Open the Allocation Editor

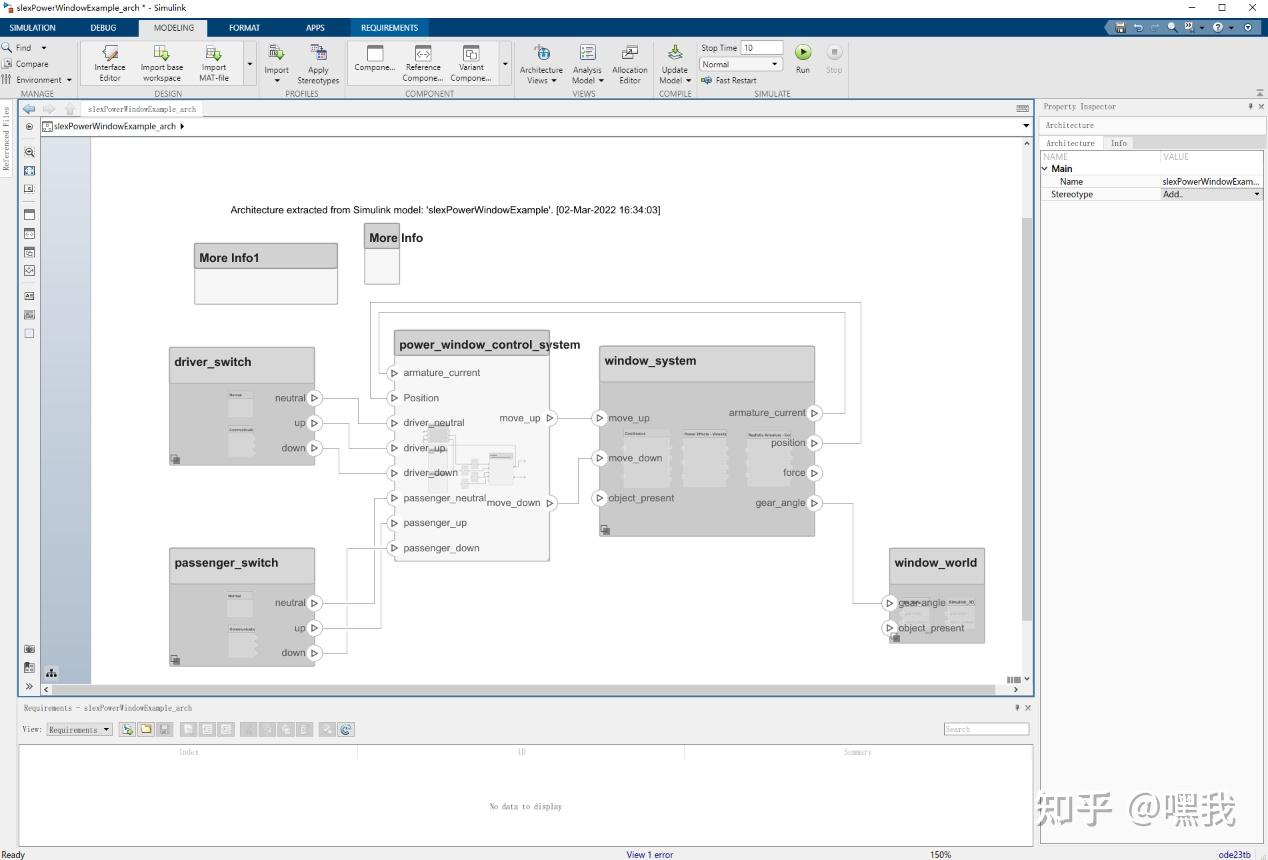[630, 62]
